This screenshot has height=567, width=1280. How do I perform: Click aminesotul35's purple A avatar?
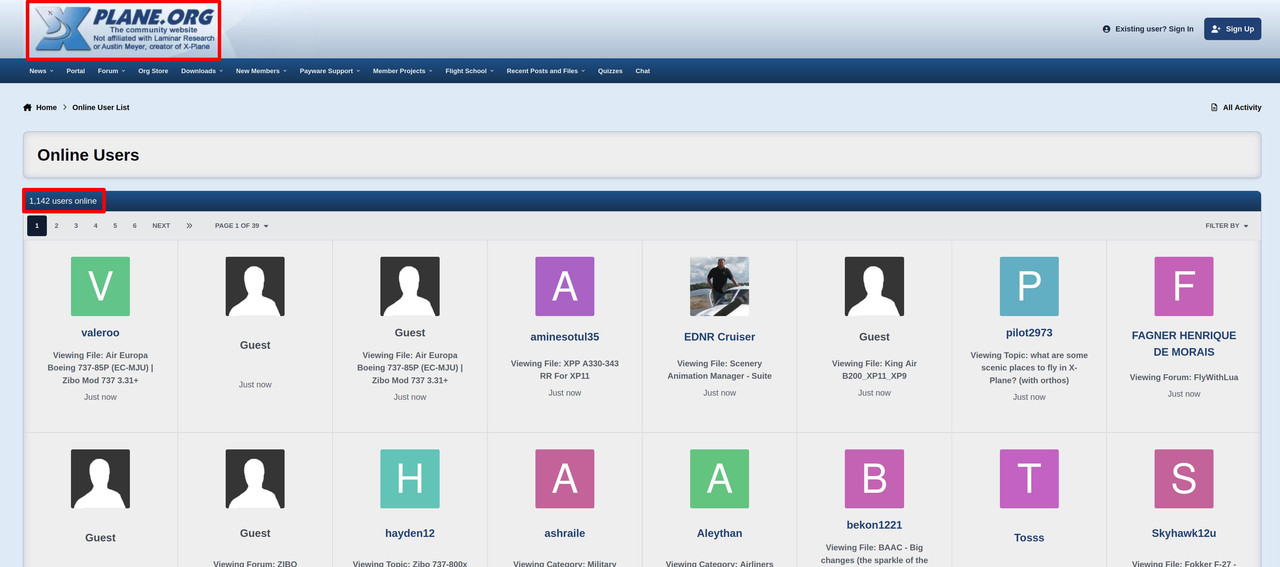[565, 286]
